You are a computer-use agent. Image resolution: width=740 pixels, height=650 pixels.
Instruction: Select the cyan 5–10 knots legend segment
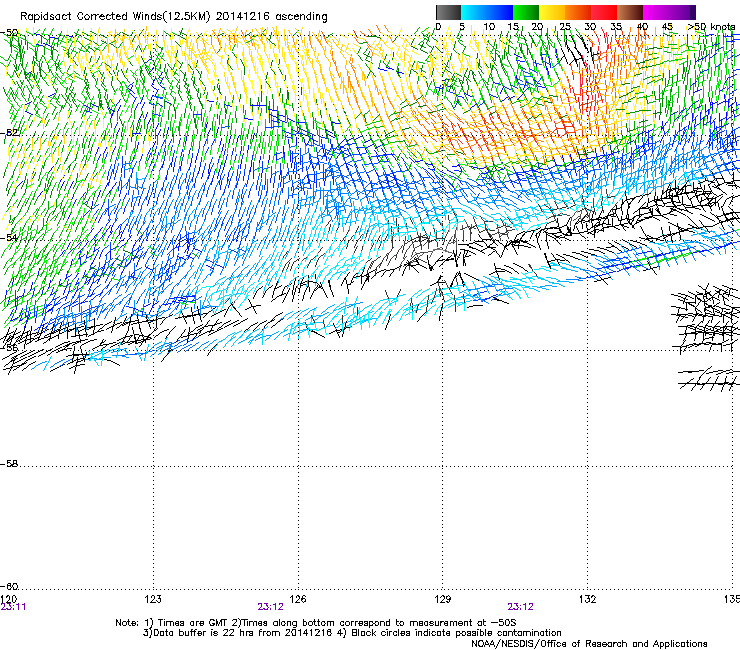click(x=474, y=12)
